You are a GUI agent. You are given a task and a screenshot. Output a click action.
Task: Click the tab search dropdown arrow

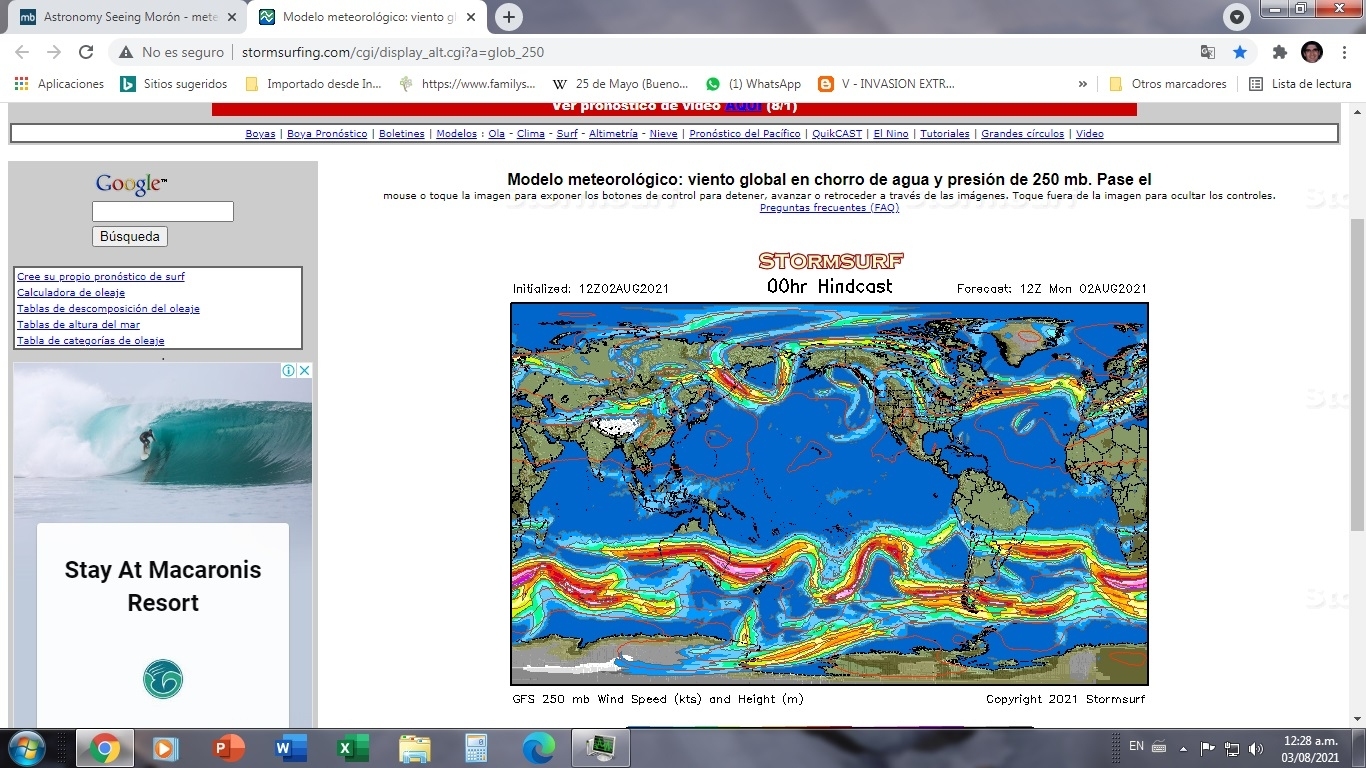(1237, 17)
